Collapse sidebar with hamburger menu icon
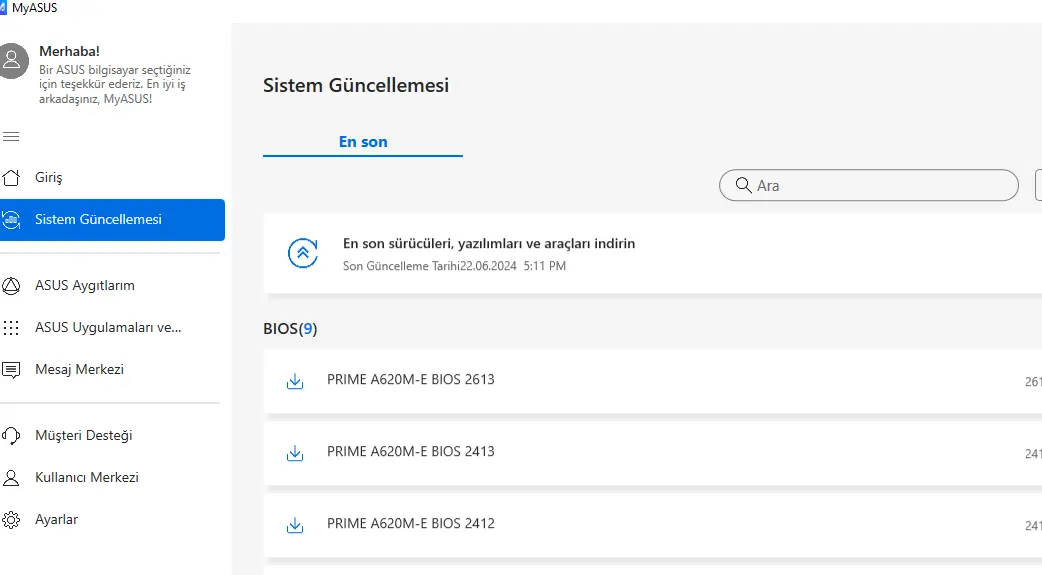The image size is (1042, 575). (x=11, y=137)
